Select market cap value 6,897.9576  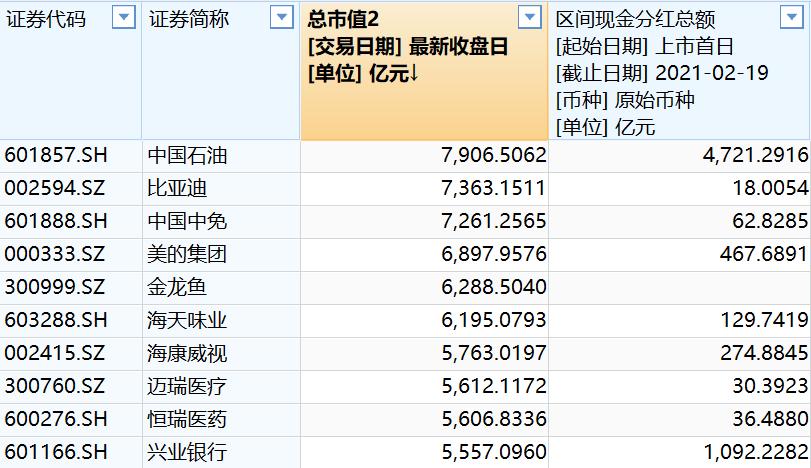[x=493, y=254]
